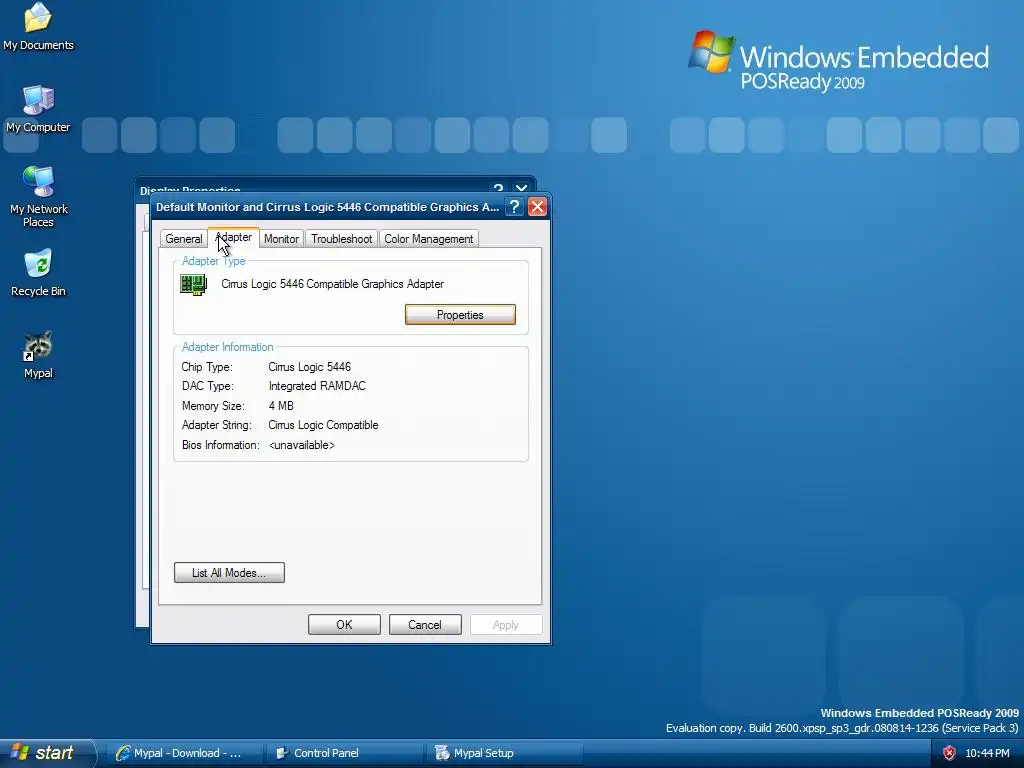
Task: Click the Memory Size: label
Action: [x=213, y=406]
